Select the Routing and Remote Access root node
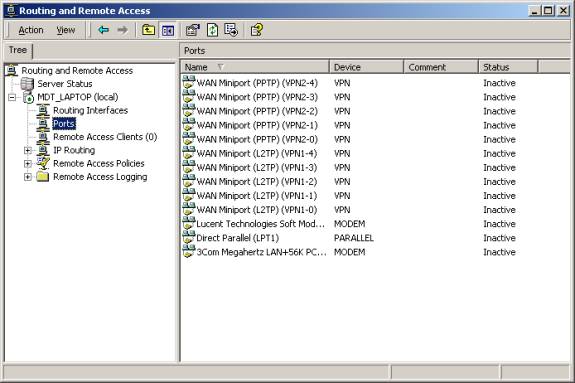Image resolution: width=575 pixels, height=383 pixels. click(77, 70)
